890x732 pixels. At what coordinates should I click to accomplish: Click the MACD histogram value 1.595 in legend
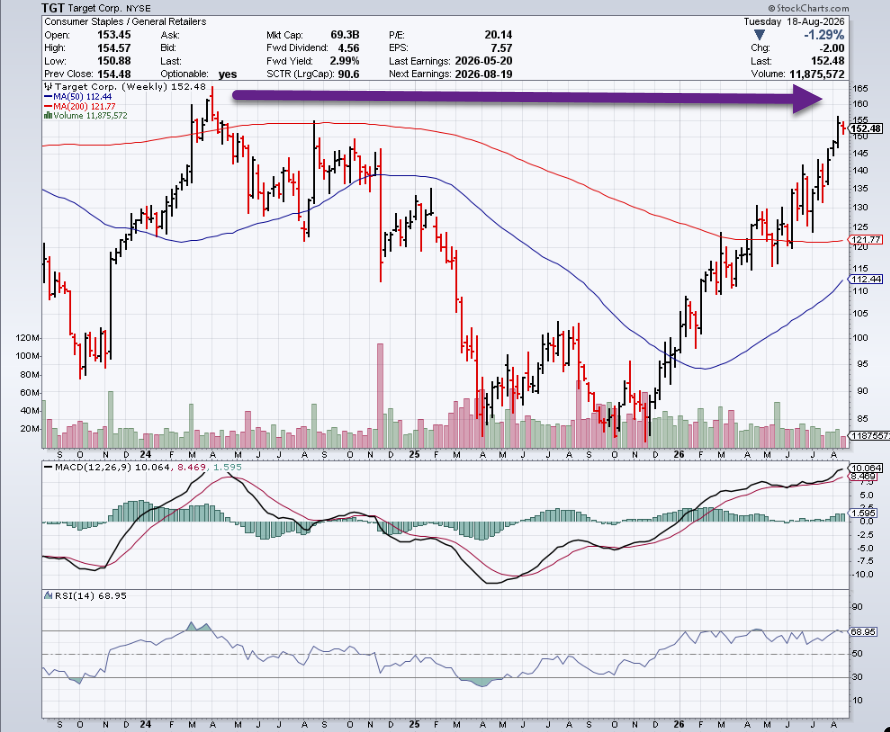(x=228, y=467)
